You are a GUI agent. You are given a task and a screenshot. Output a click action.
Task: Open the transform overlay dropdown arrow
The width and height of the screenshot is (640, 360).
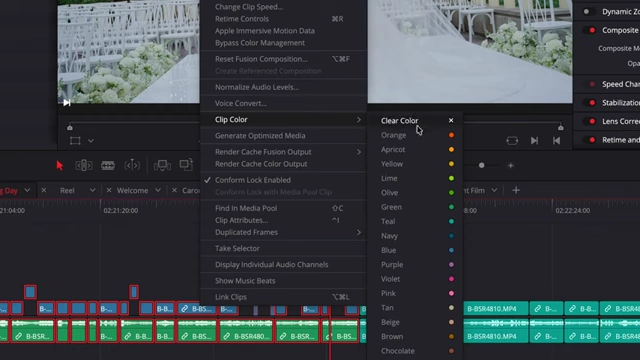tap(91, 141)
